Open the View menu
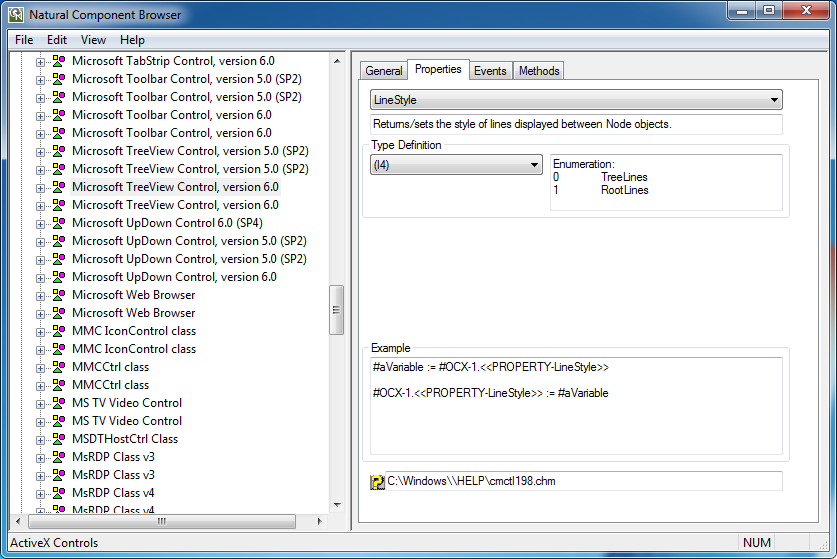 click(93, 40)
